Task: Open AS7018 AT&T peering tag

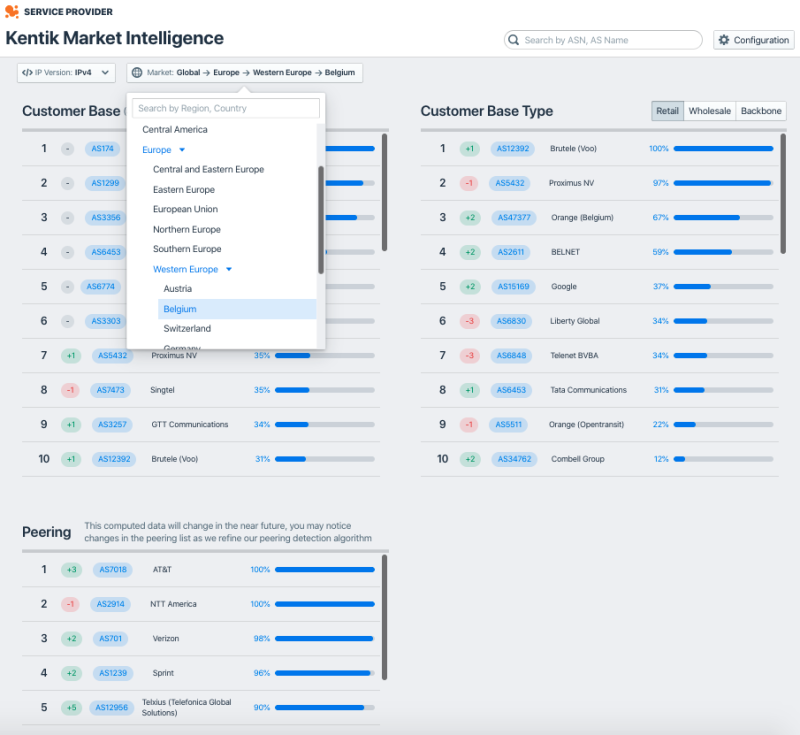Action: [x=113, y=570]
